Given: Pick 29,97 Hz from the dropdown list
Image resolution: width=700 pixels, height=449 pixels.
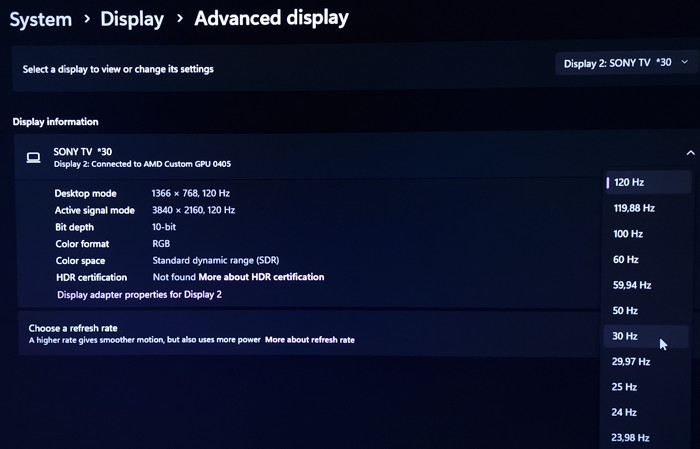Looking at the screenshot, I should tap(632, 362).
